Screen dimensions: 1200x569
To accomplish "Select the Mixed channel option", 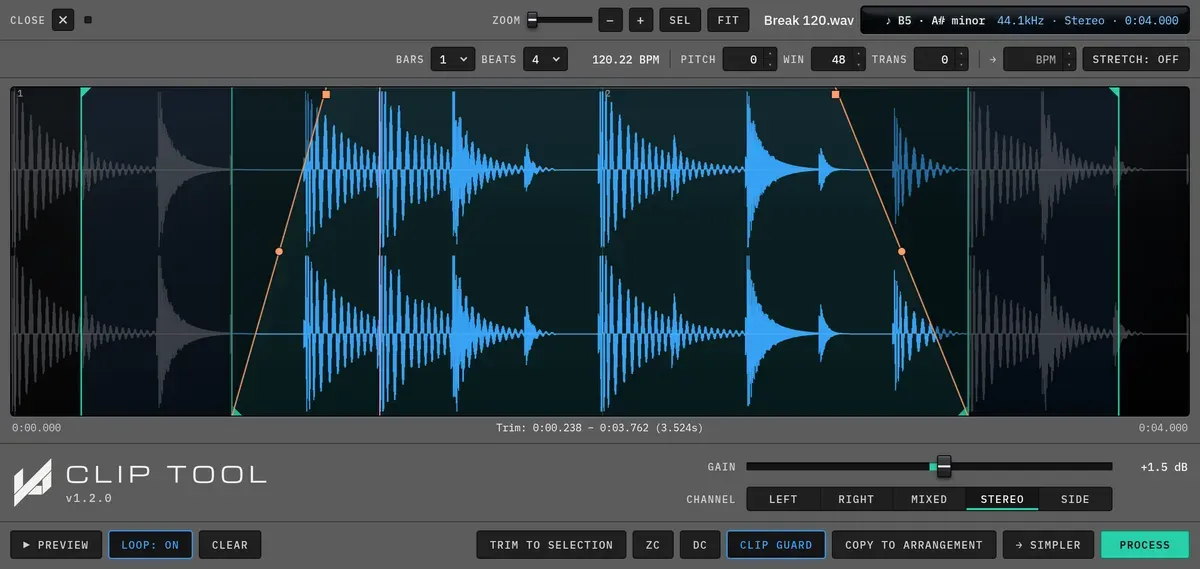I will [929, 499].
